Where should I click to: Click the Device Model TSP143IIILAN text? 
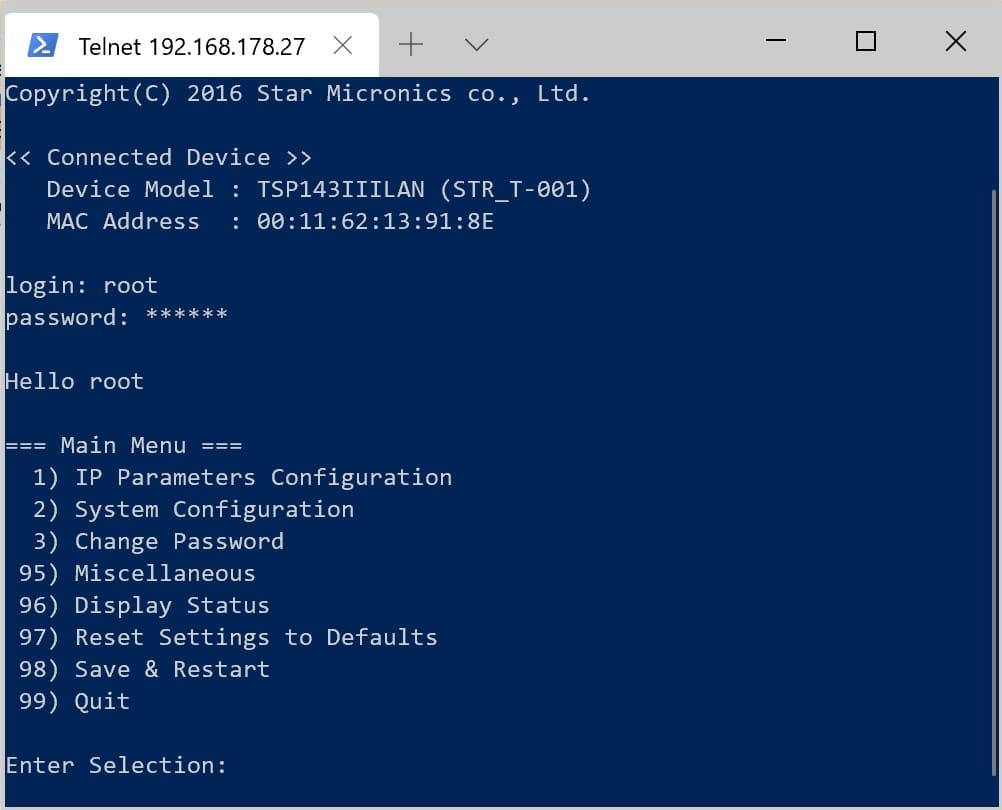pyautogui.click(x=341, y=189)
